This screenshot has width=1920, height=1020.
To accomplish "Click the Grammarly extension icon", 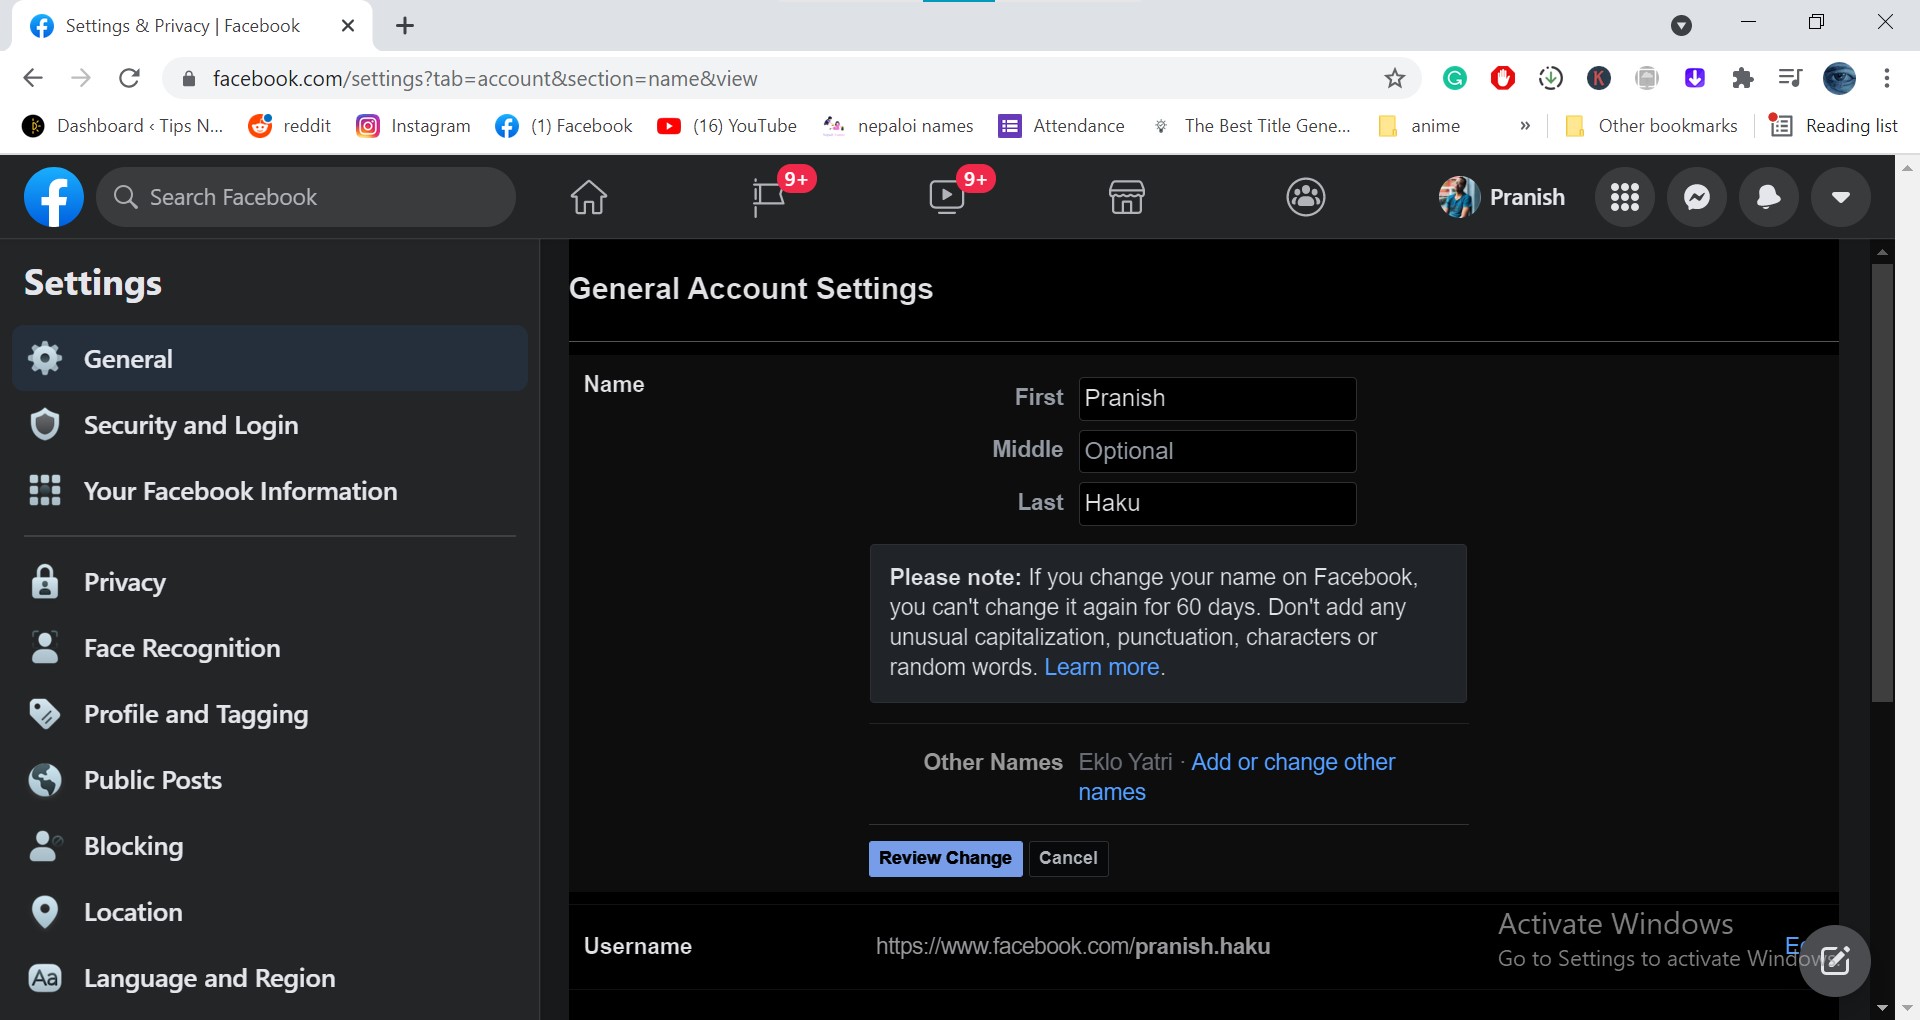I will click(x=1455, y=78).
